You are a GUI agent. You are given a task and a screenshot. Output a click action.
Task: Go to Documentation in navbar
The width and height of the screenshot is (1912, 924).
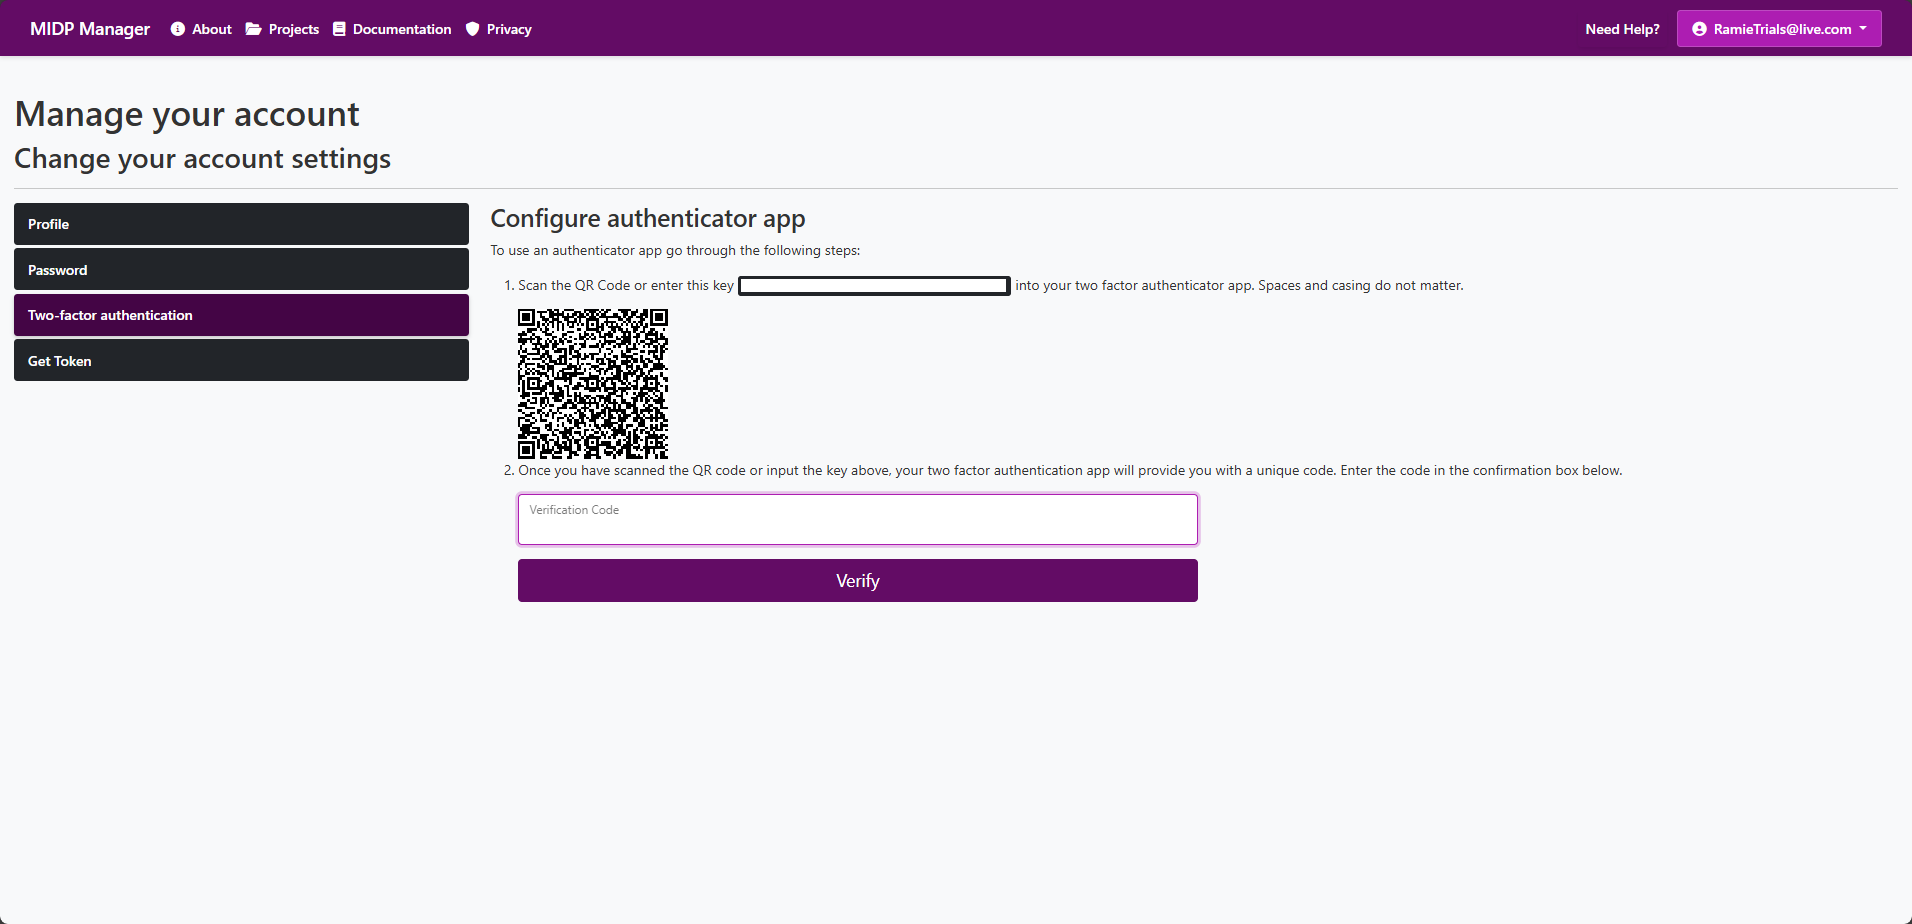(x=402, y=29)
